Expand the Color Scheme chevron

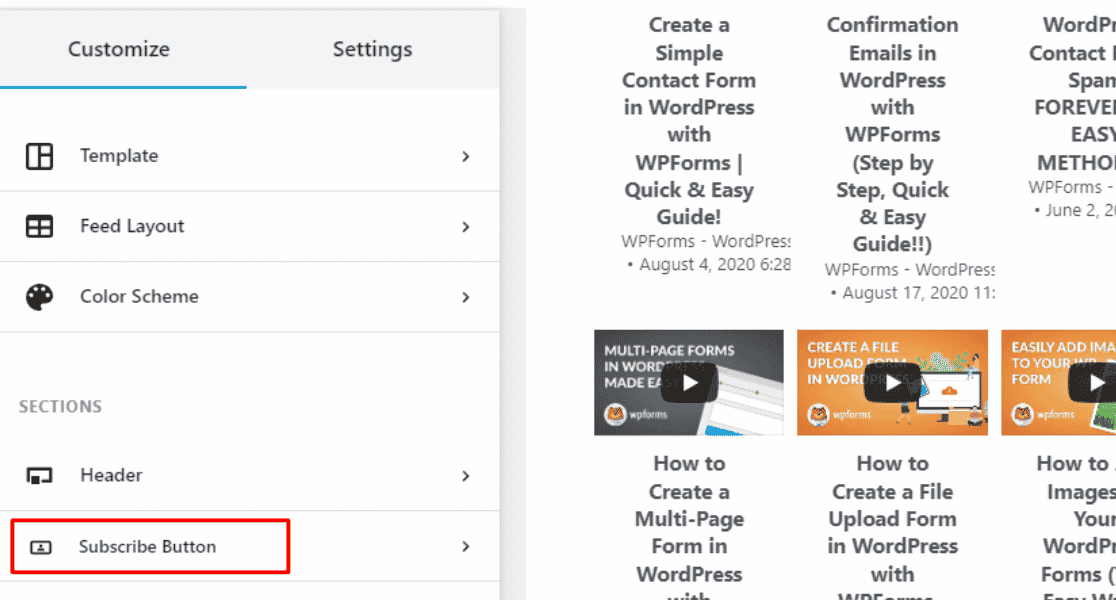[465, 297]
